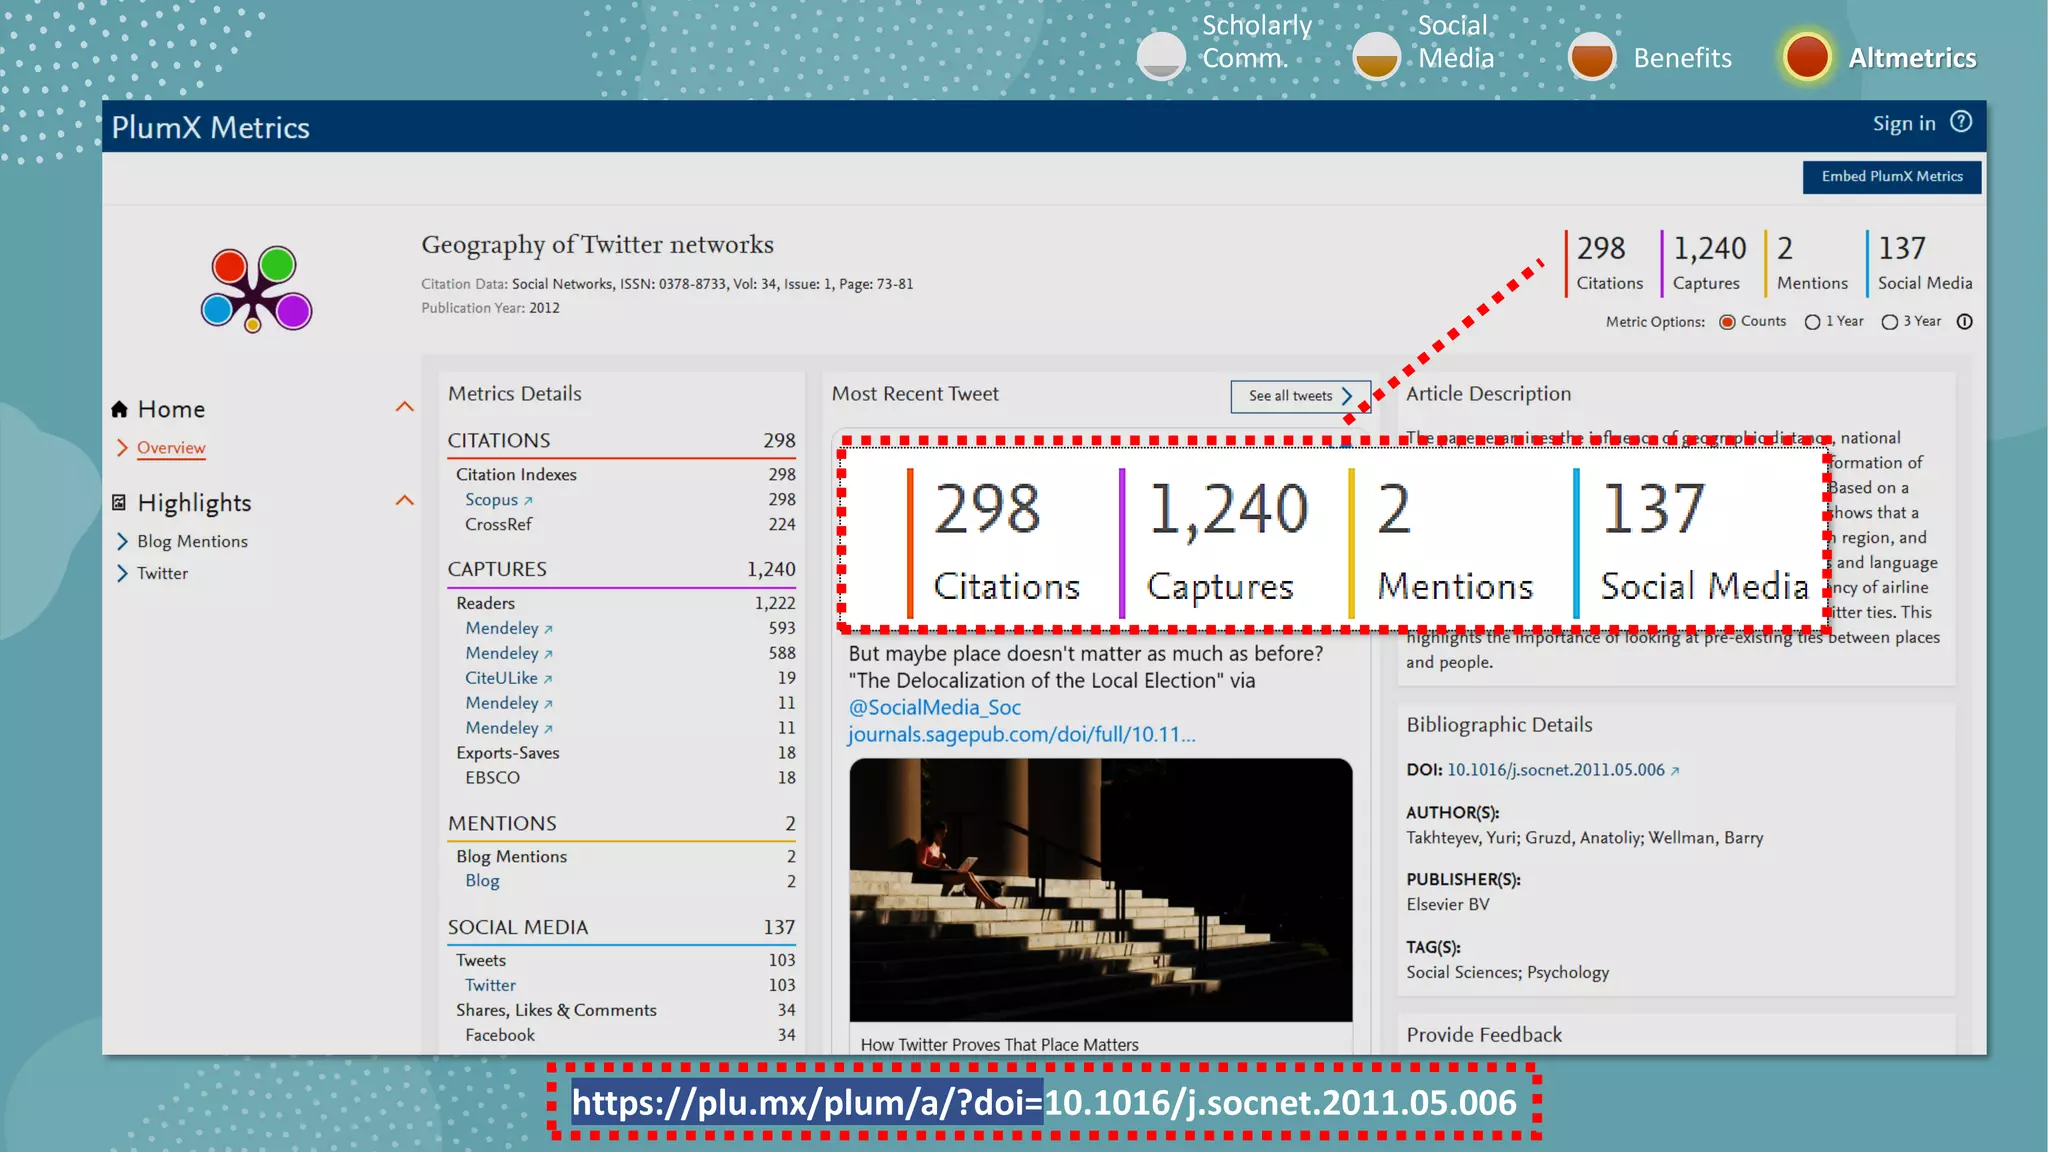Open the help question mark icon
This screenshot has height=1152, width=2048.
(x=1962, y=122)
